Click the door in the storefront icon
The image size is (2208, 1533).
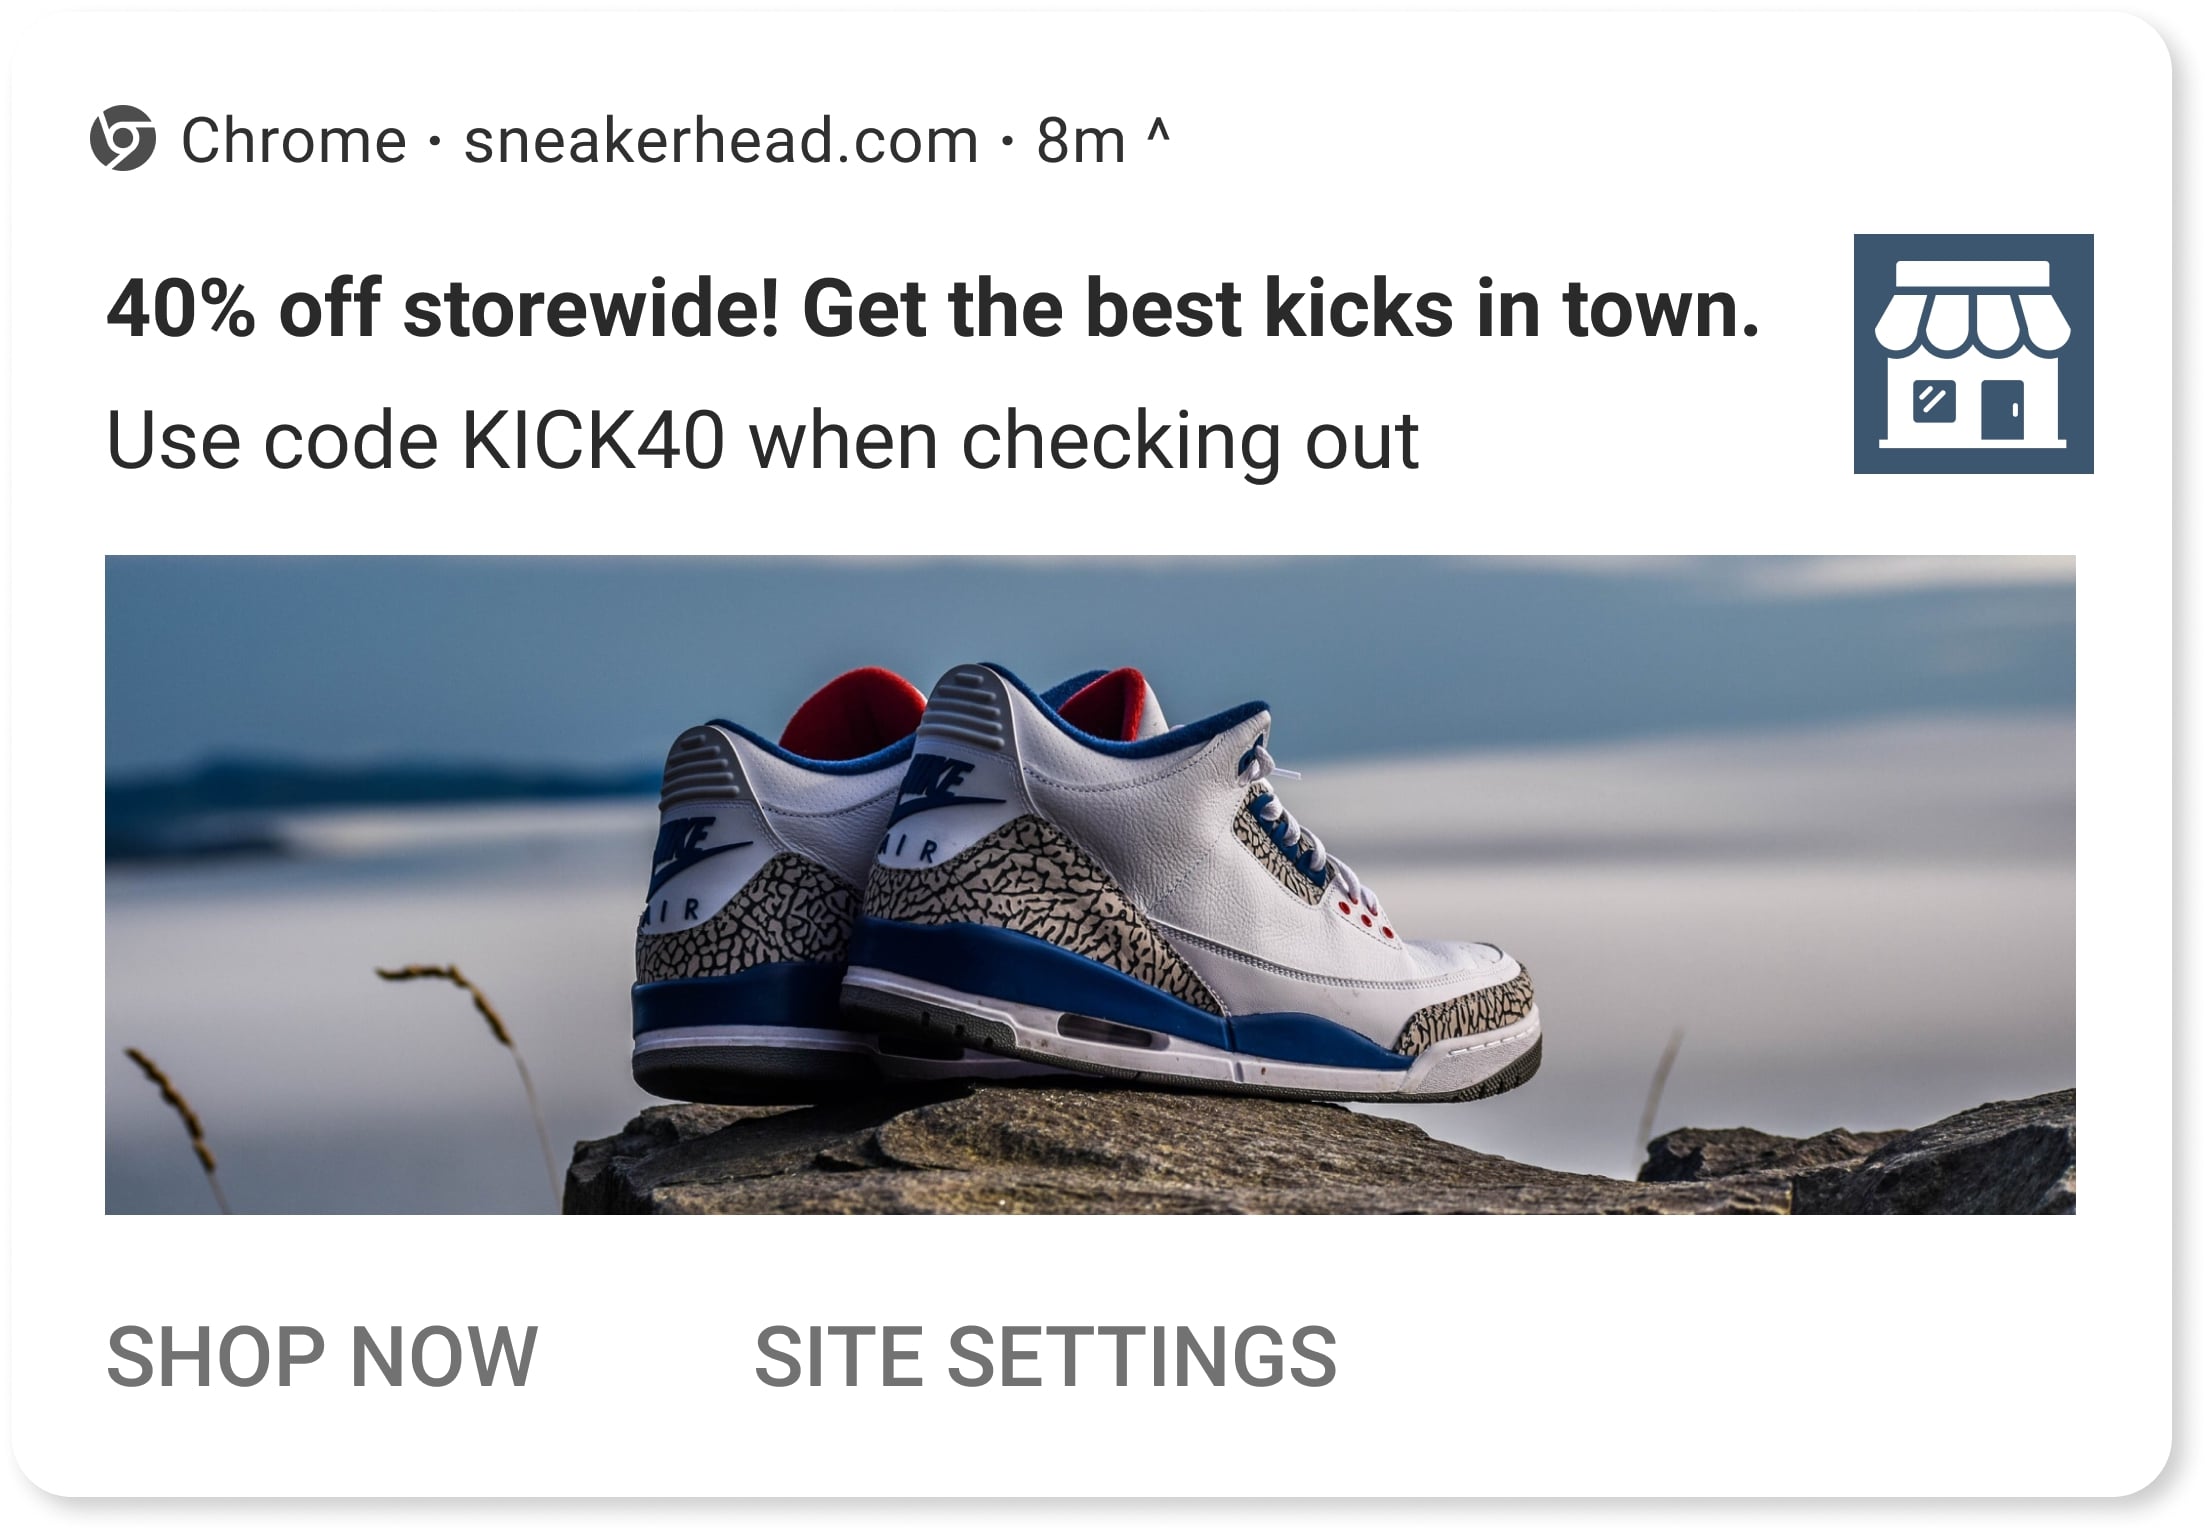[x=2003, y=410]
